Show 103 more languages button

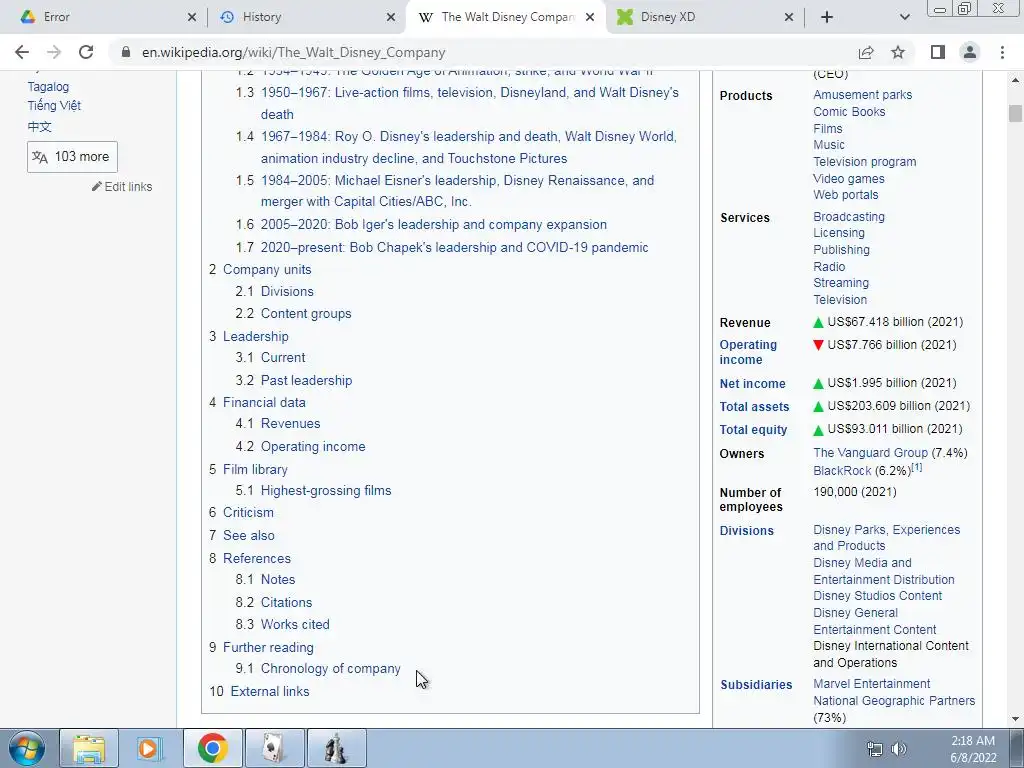(72, 157)
